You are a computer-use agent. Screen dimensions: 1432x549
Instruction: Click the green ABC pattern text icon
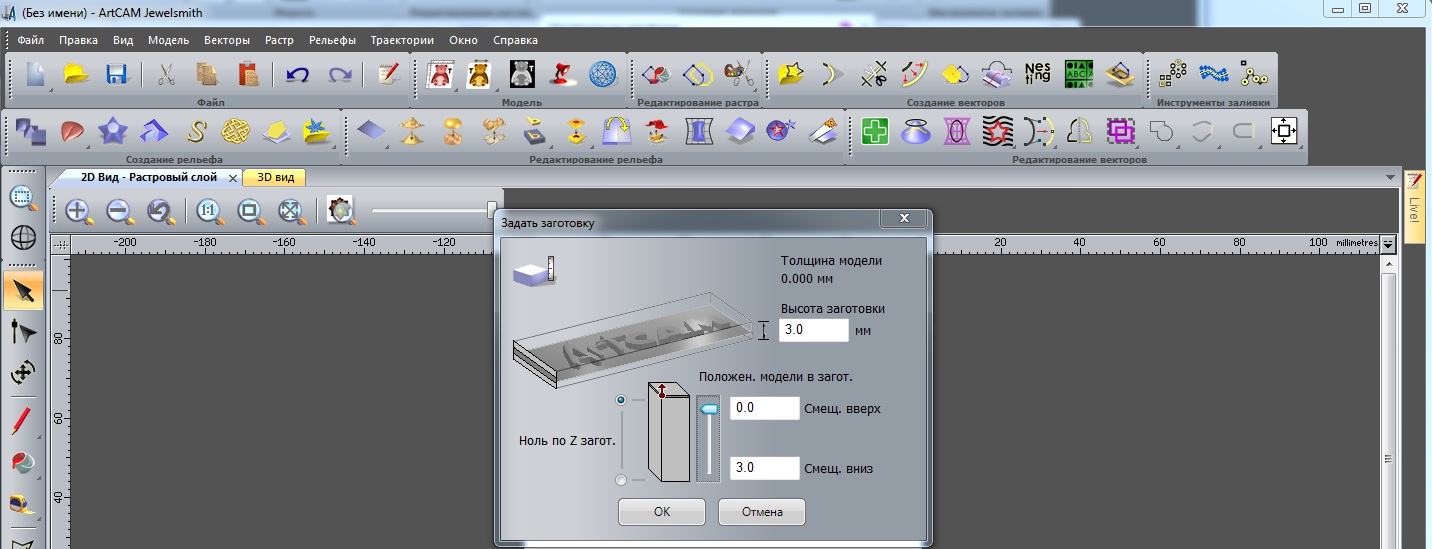(x=1078, y=74)
